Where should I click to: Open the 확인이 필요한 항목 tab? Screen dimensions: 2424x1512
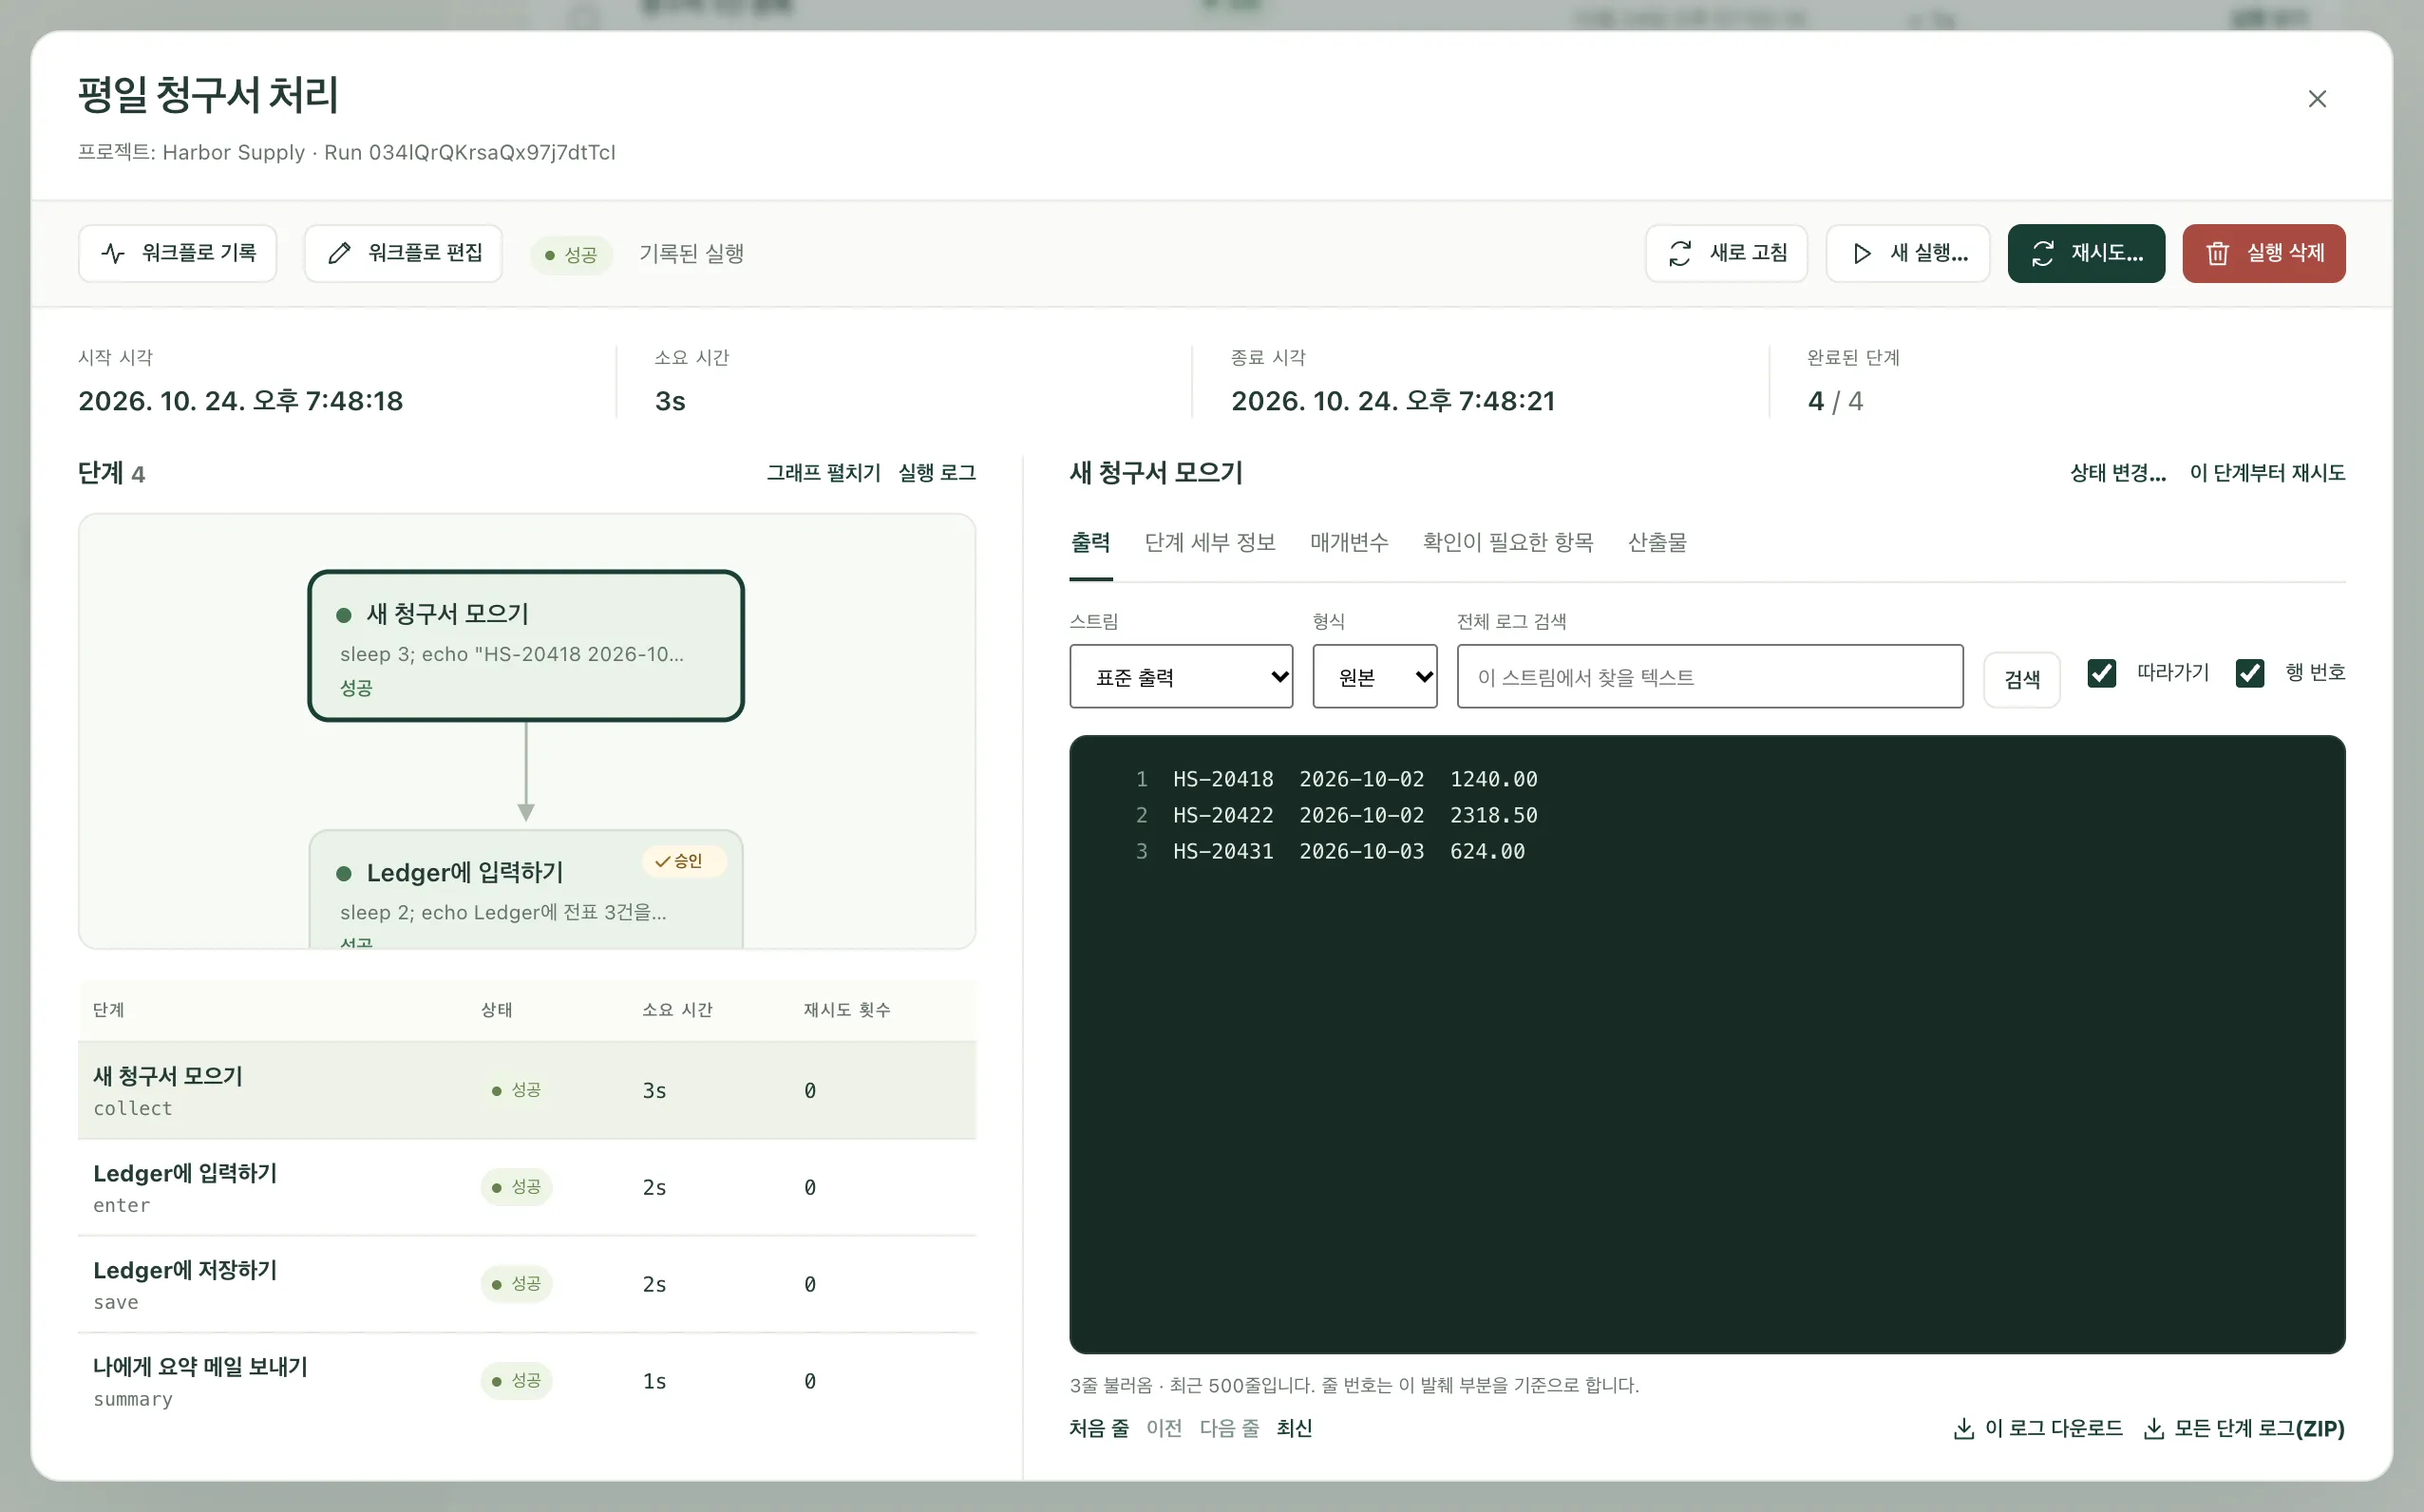1508,542
